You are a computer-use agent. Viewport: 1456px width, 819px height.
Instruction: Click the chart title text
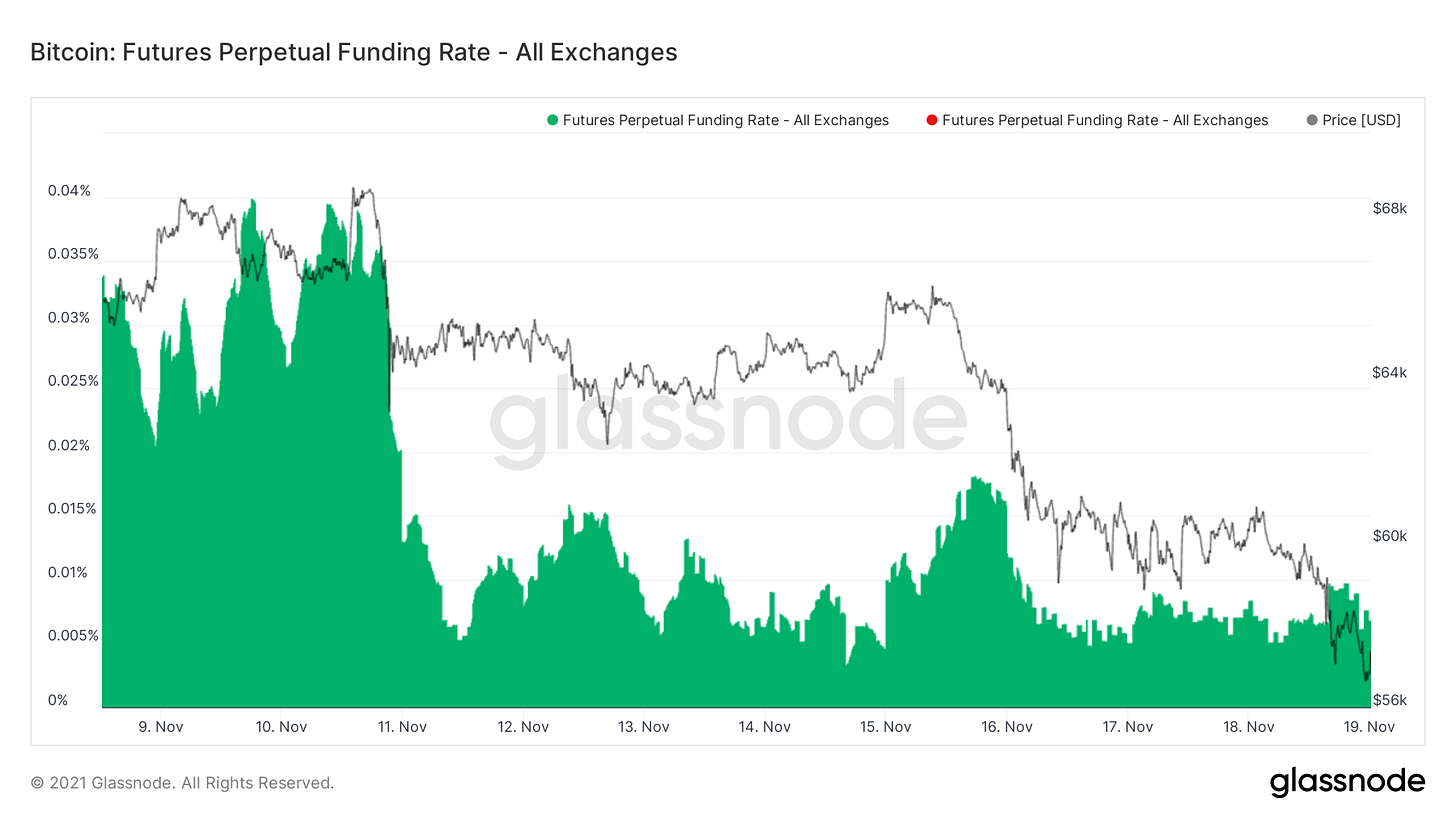coord(354,52)
